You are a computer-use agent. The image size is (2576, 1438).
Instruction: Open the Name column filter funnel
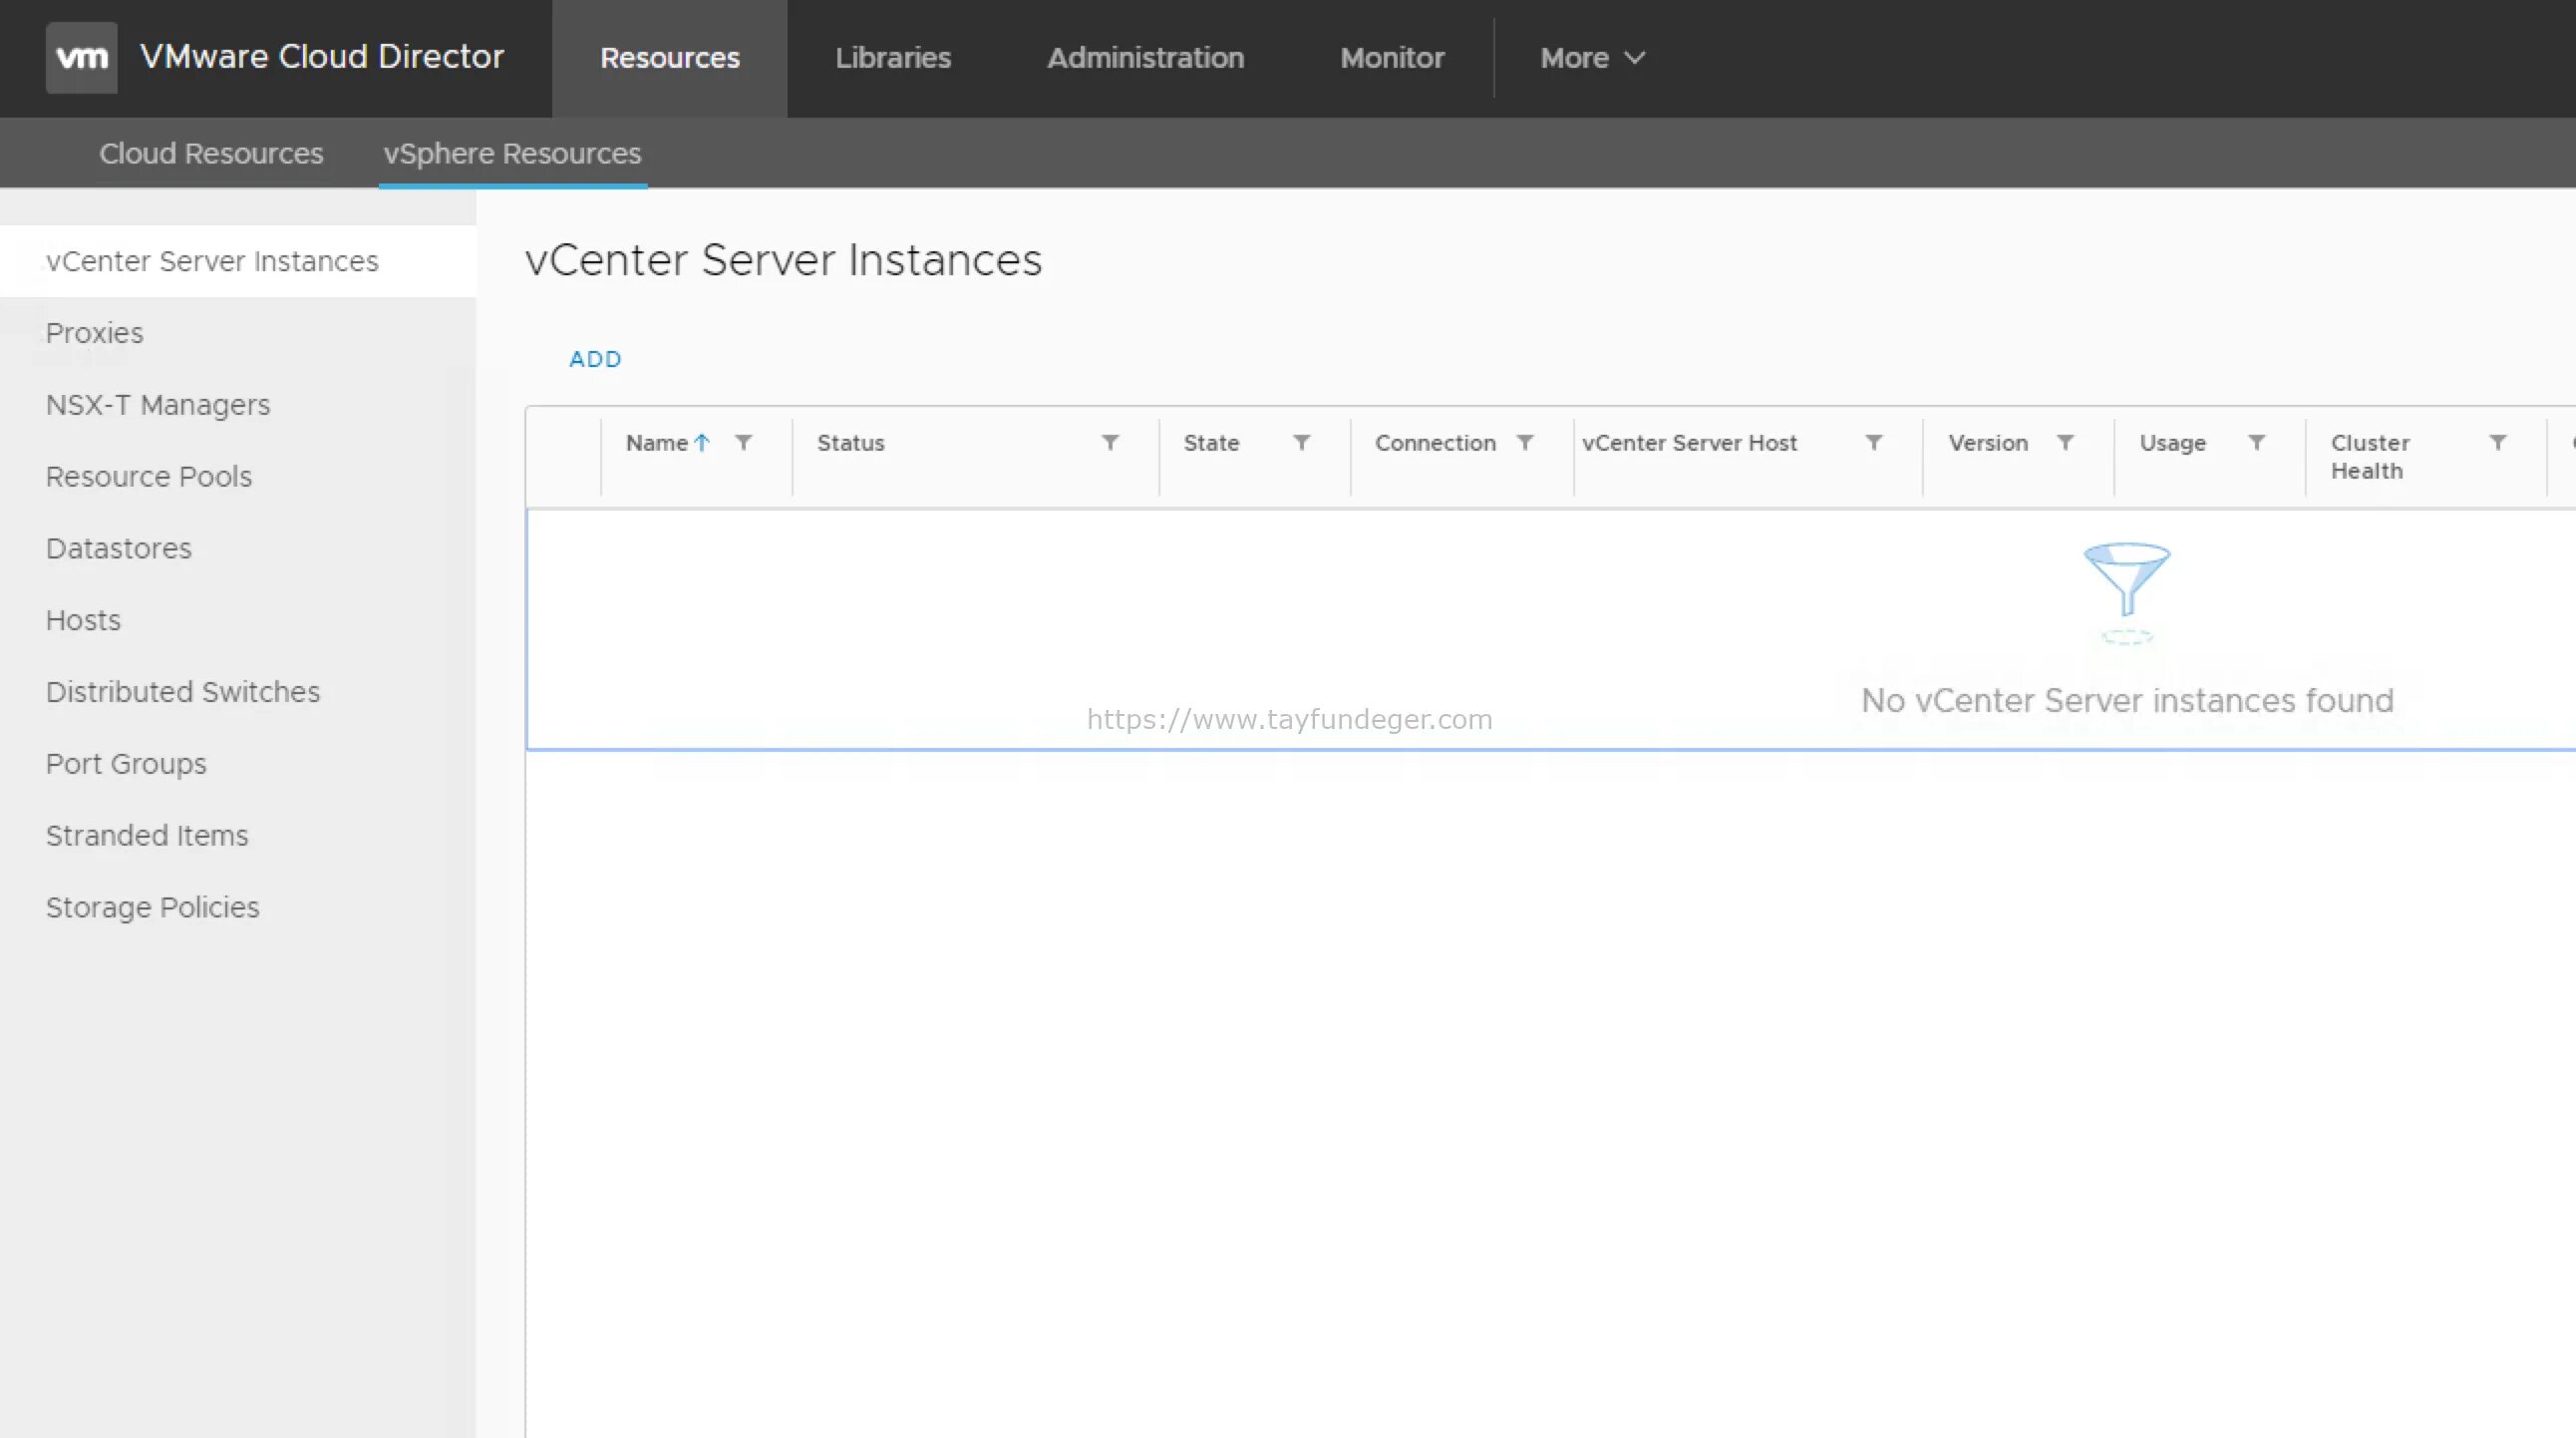click(744, 442)
